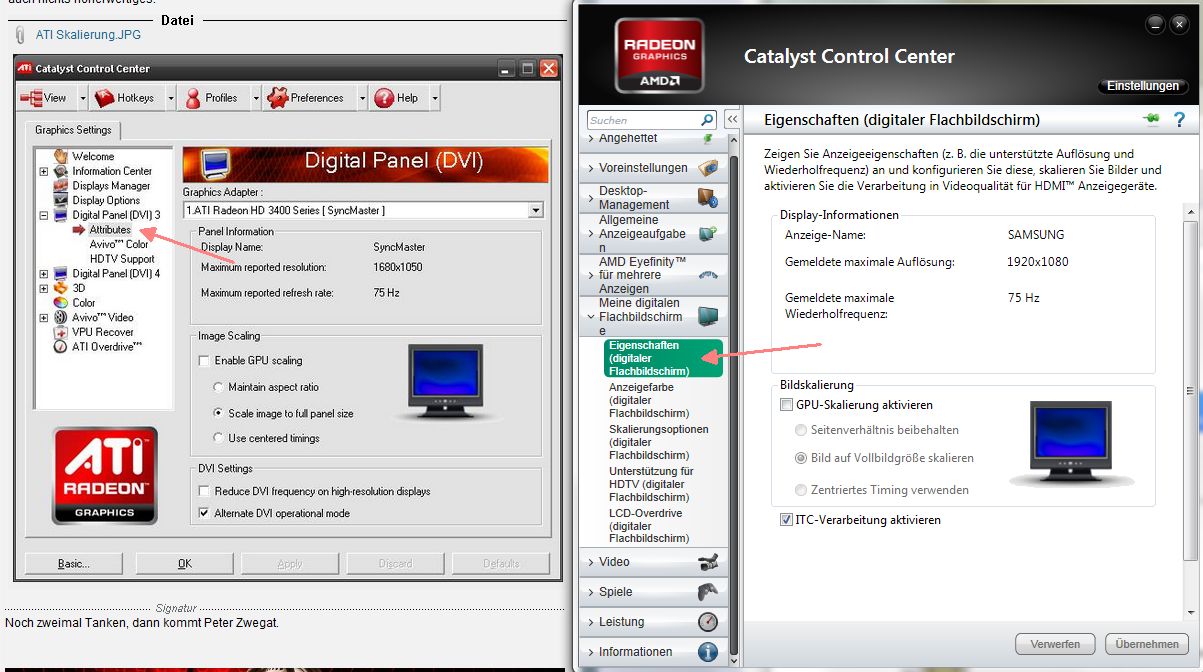Select the 3D tree icon
The image size is (1203, 672).
tap(61, 288)
